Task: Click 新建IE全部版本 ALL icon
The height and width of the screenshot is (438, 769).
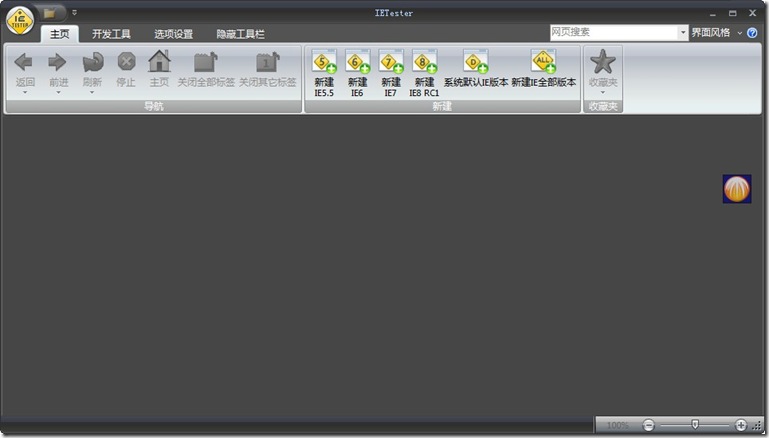Action: pyautogui.click(x=543, y=62)
